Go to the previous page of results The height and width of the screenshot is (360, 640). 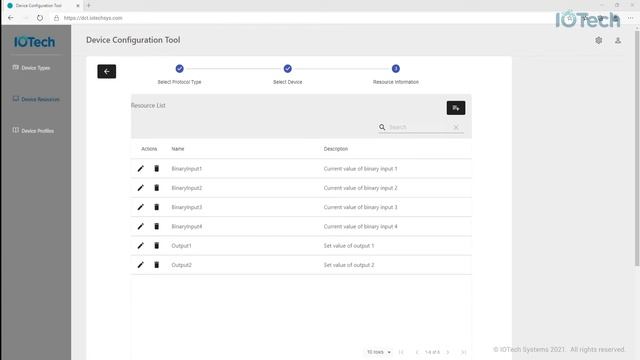pos(417,352)
